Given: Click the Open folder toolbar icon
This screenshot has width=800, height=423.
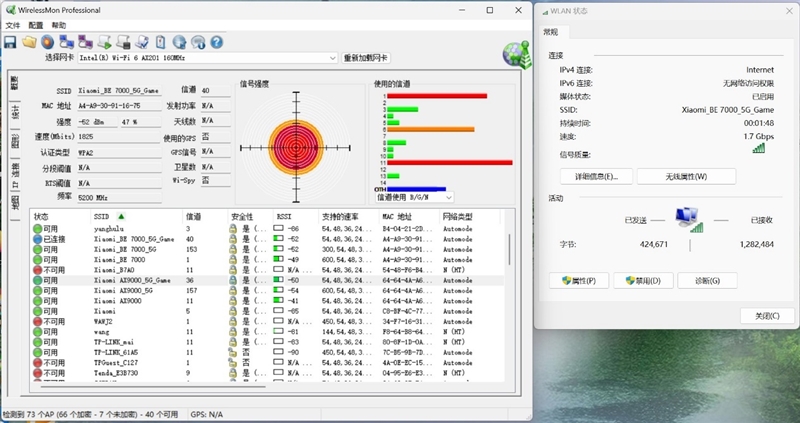Looking at the screenshot, I should (28, 42).
